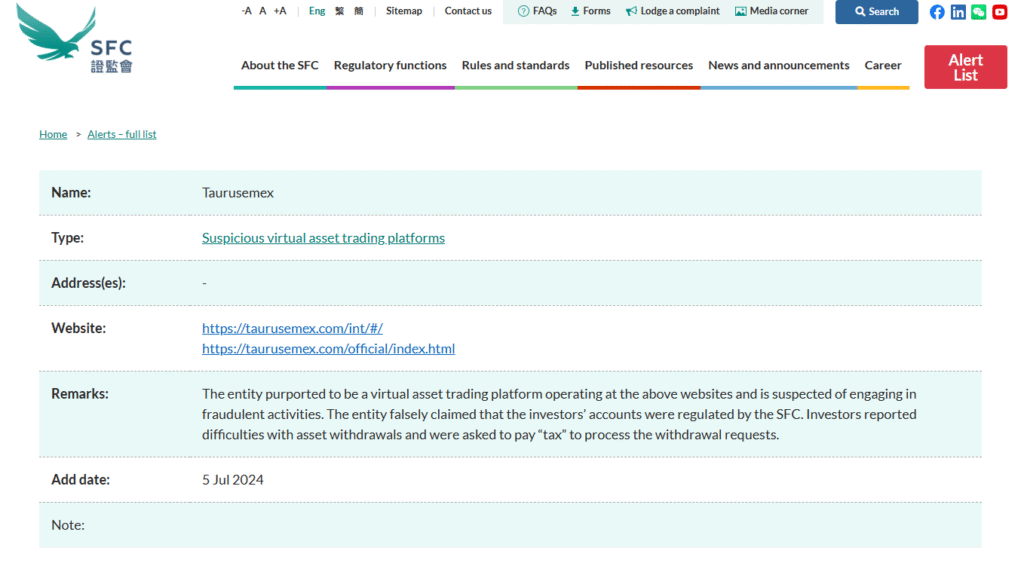
Task: Click the Remarks: row label
Action: click(80, 394)
